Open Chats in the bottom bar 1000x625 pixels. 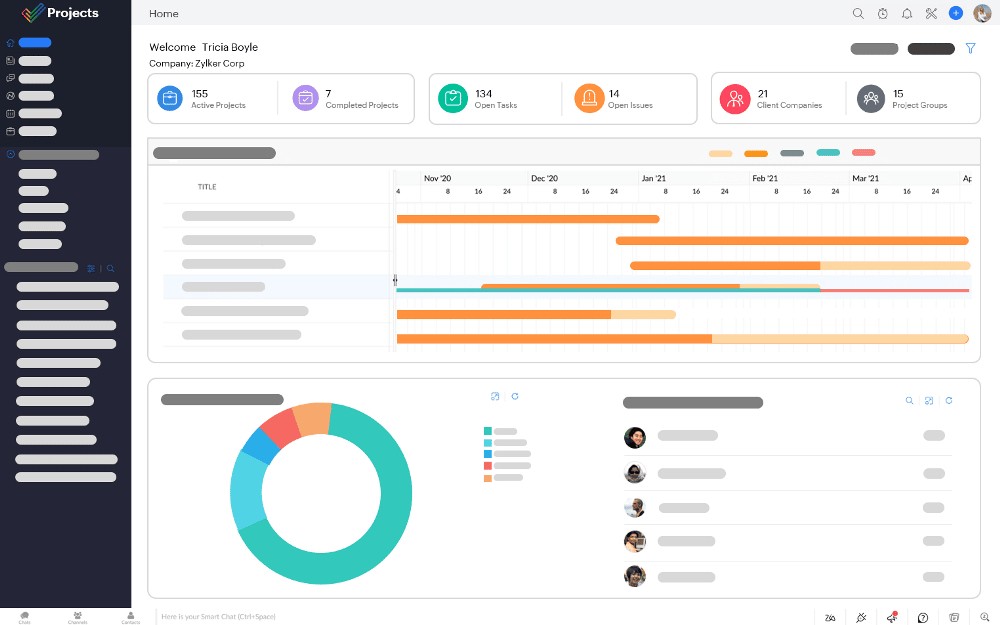click(24, 617)
